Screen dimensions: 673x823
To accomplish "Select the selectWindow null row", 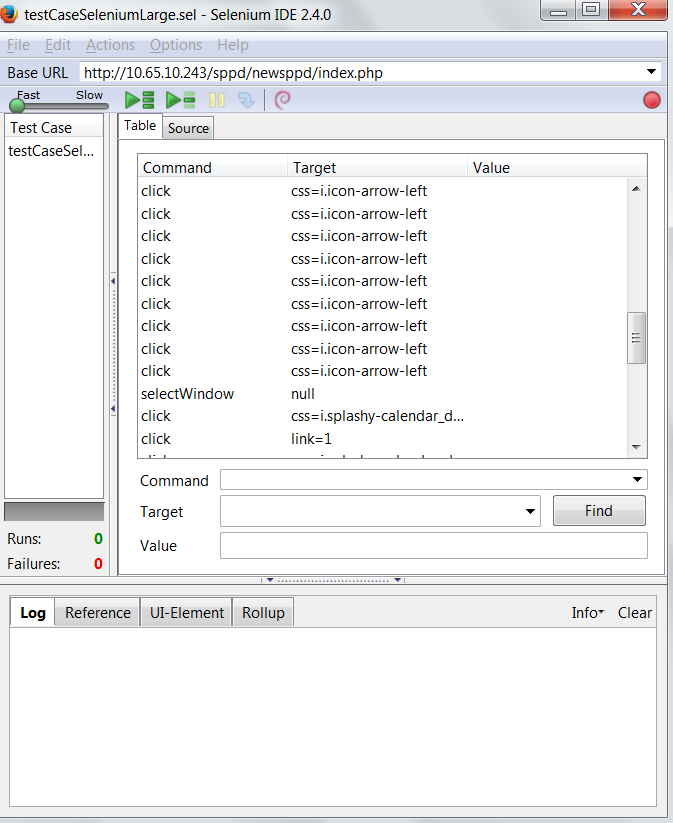I will pos(383,394).
